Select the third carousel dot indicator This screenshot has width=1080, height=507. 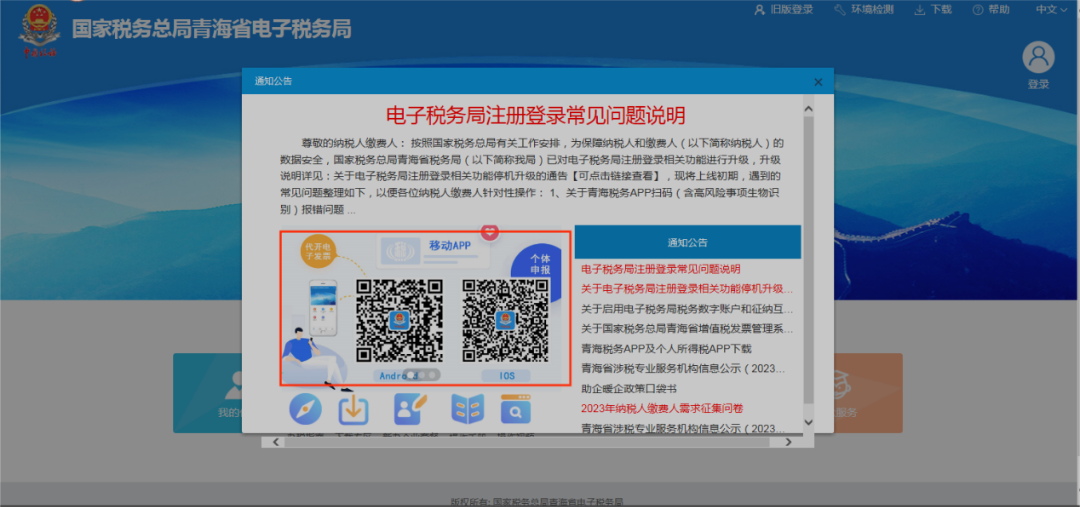tap(431, 375)
